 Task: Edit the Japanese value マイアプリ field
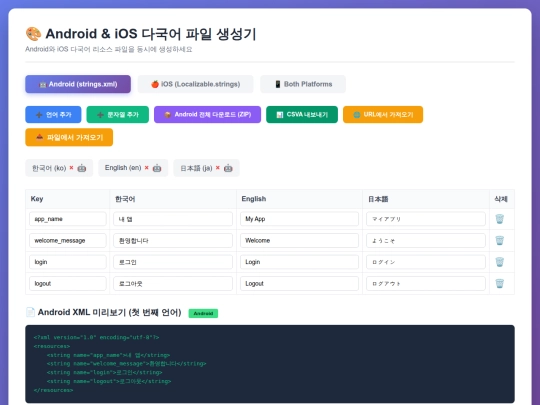[x=426, y=219]
